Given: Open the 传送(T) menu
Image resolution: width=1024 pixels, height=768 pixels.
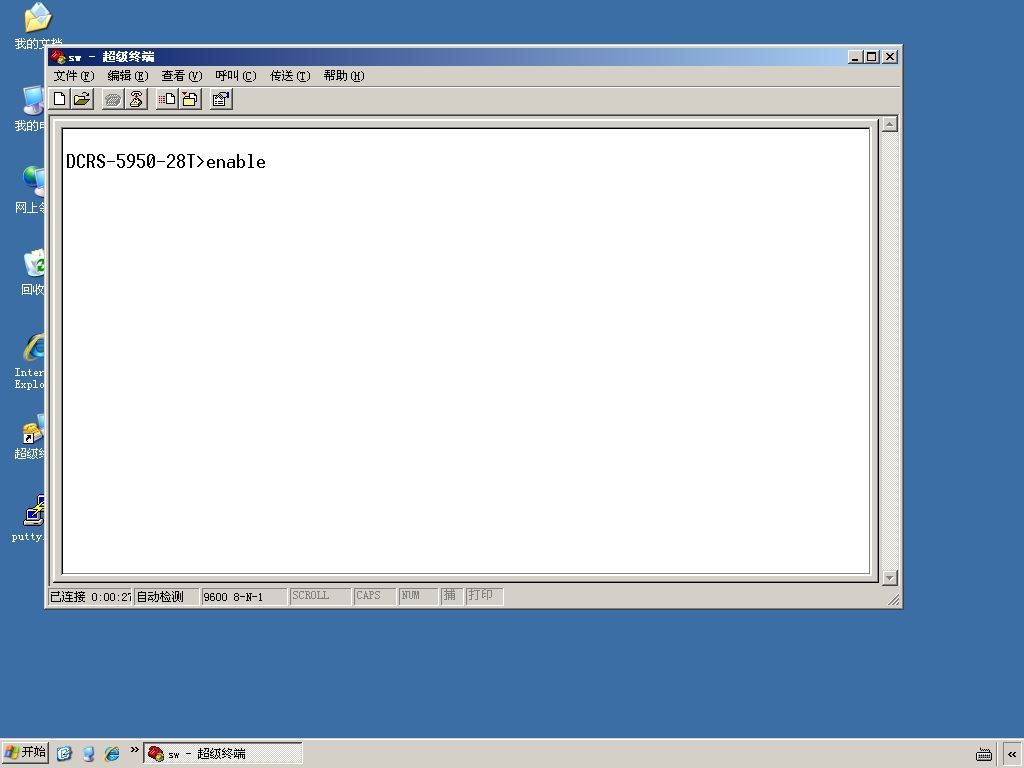Looking at the screenshot, I should 290,76.
